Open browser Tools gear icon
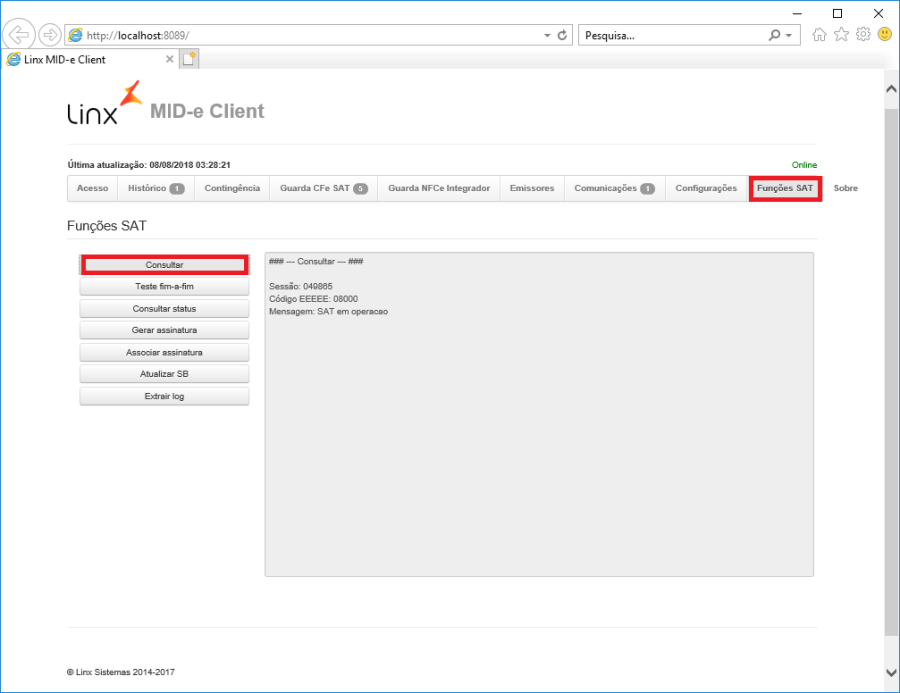Image resolution: width=900 pixels, height=693 pixels. click(863, 35)
